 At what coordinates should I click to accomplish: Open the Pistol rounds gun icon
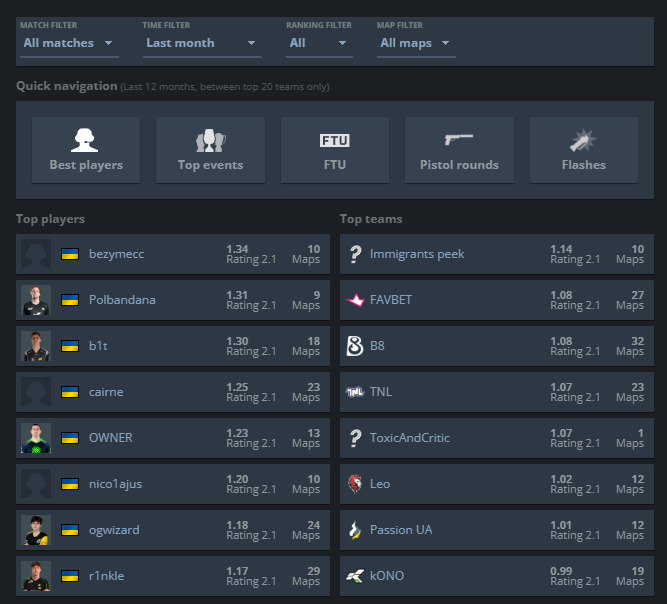point(459,139)
